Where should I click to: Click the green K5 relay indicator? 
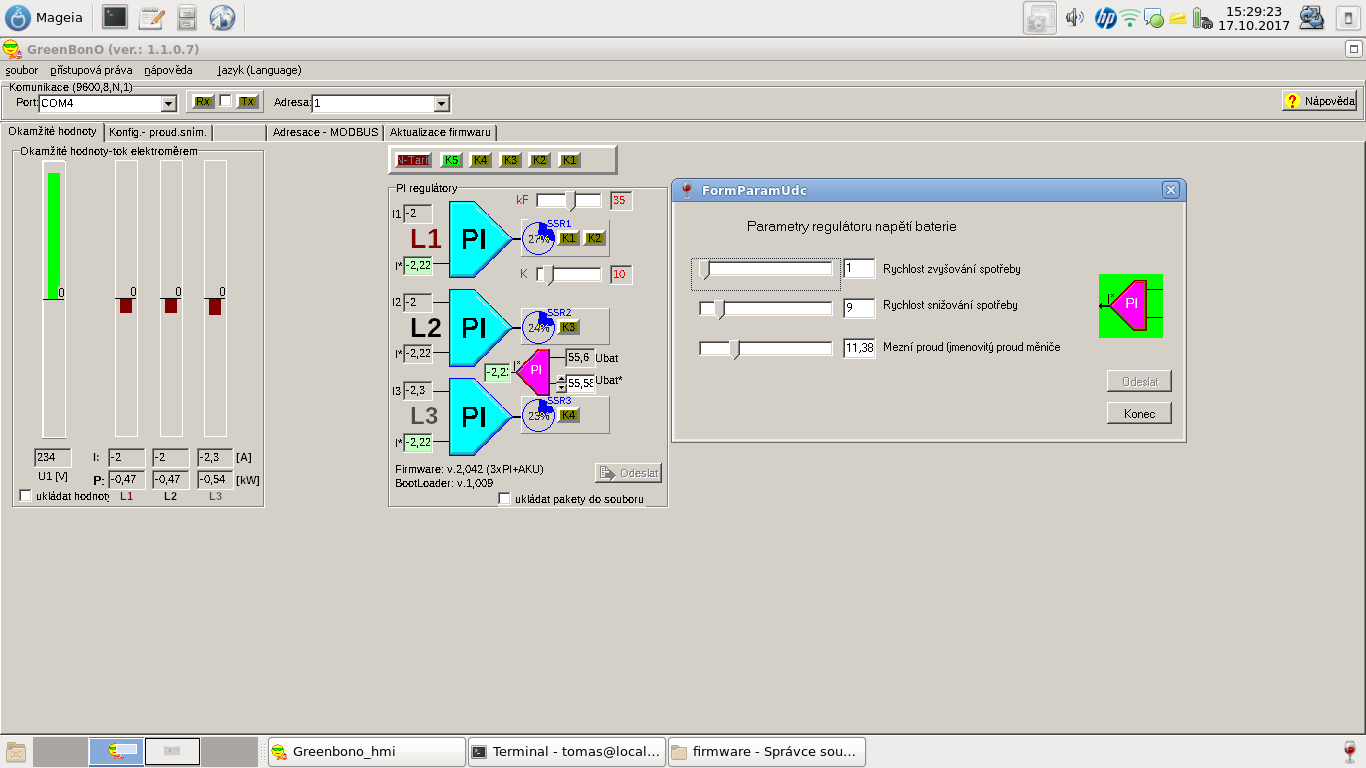451,160
